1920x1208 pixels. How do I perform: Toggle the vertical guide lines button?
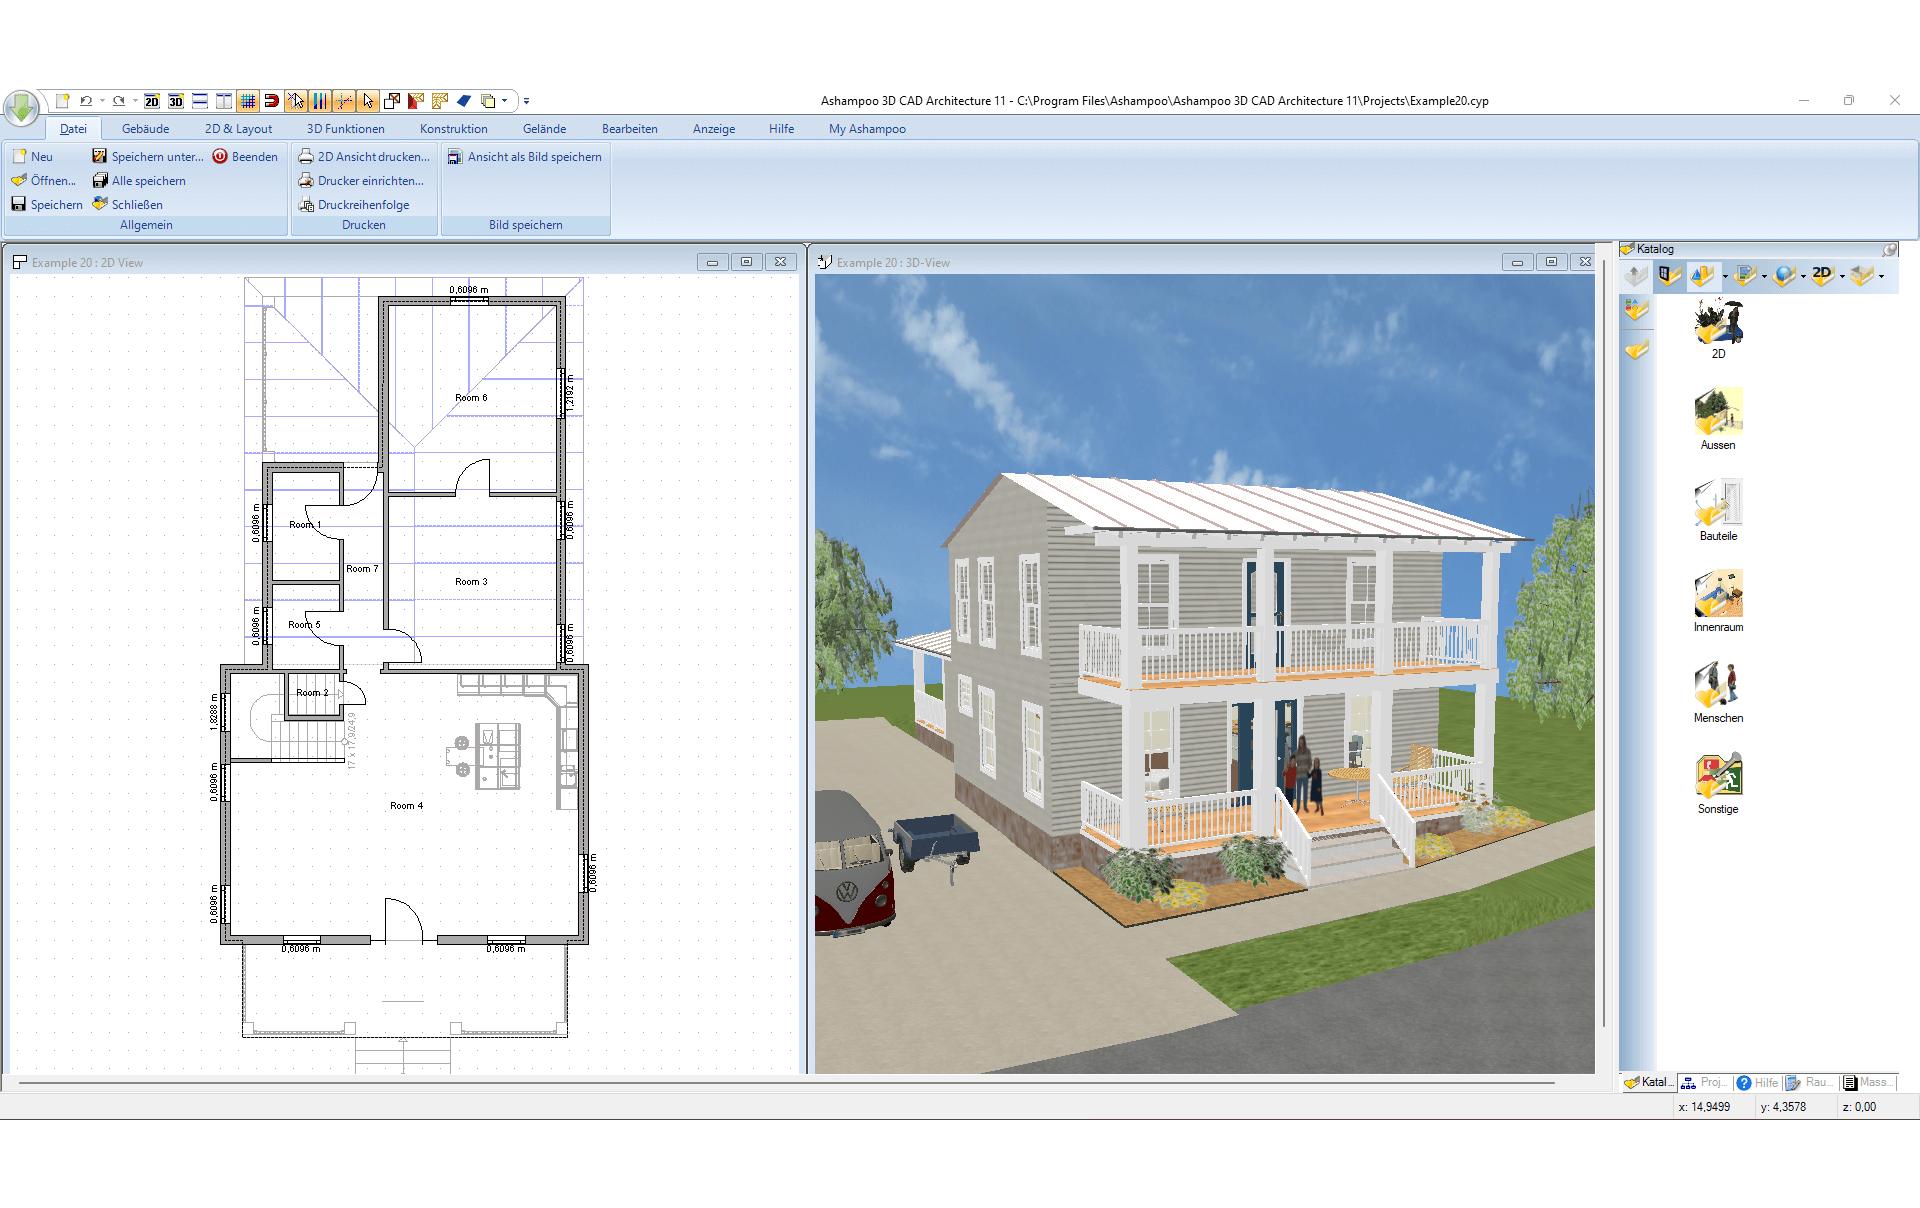[320, 101]
